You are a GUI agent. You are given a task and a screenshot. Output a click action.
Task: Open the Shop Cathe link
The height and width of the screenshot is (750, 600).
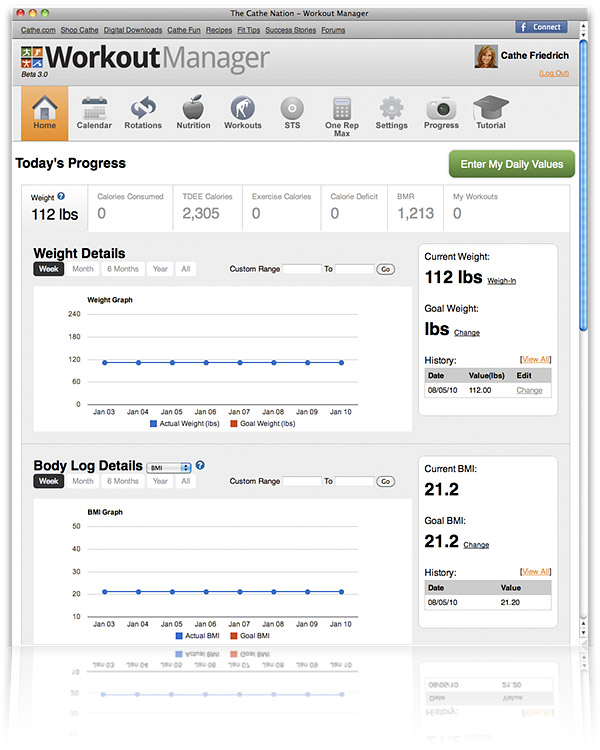(79, 30)
